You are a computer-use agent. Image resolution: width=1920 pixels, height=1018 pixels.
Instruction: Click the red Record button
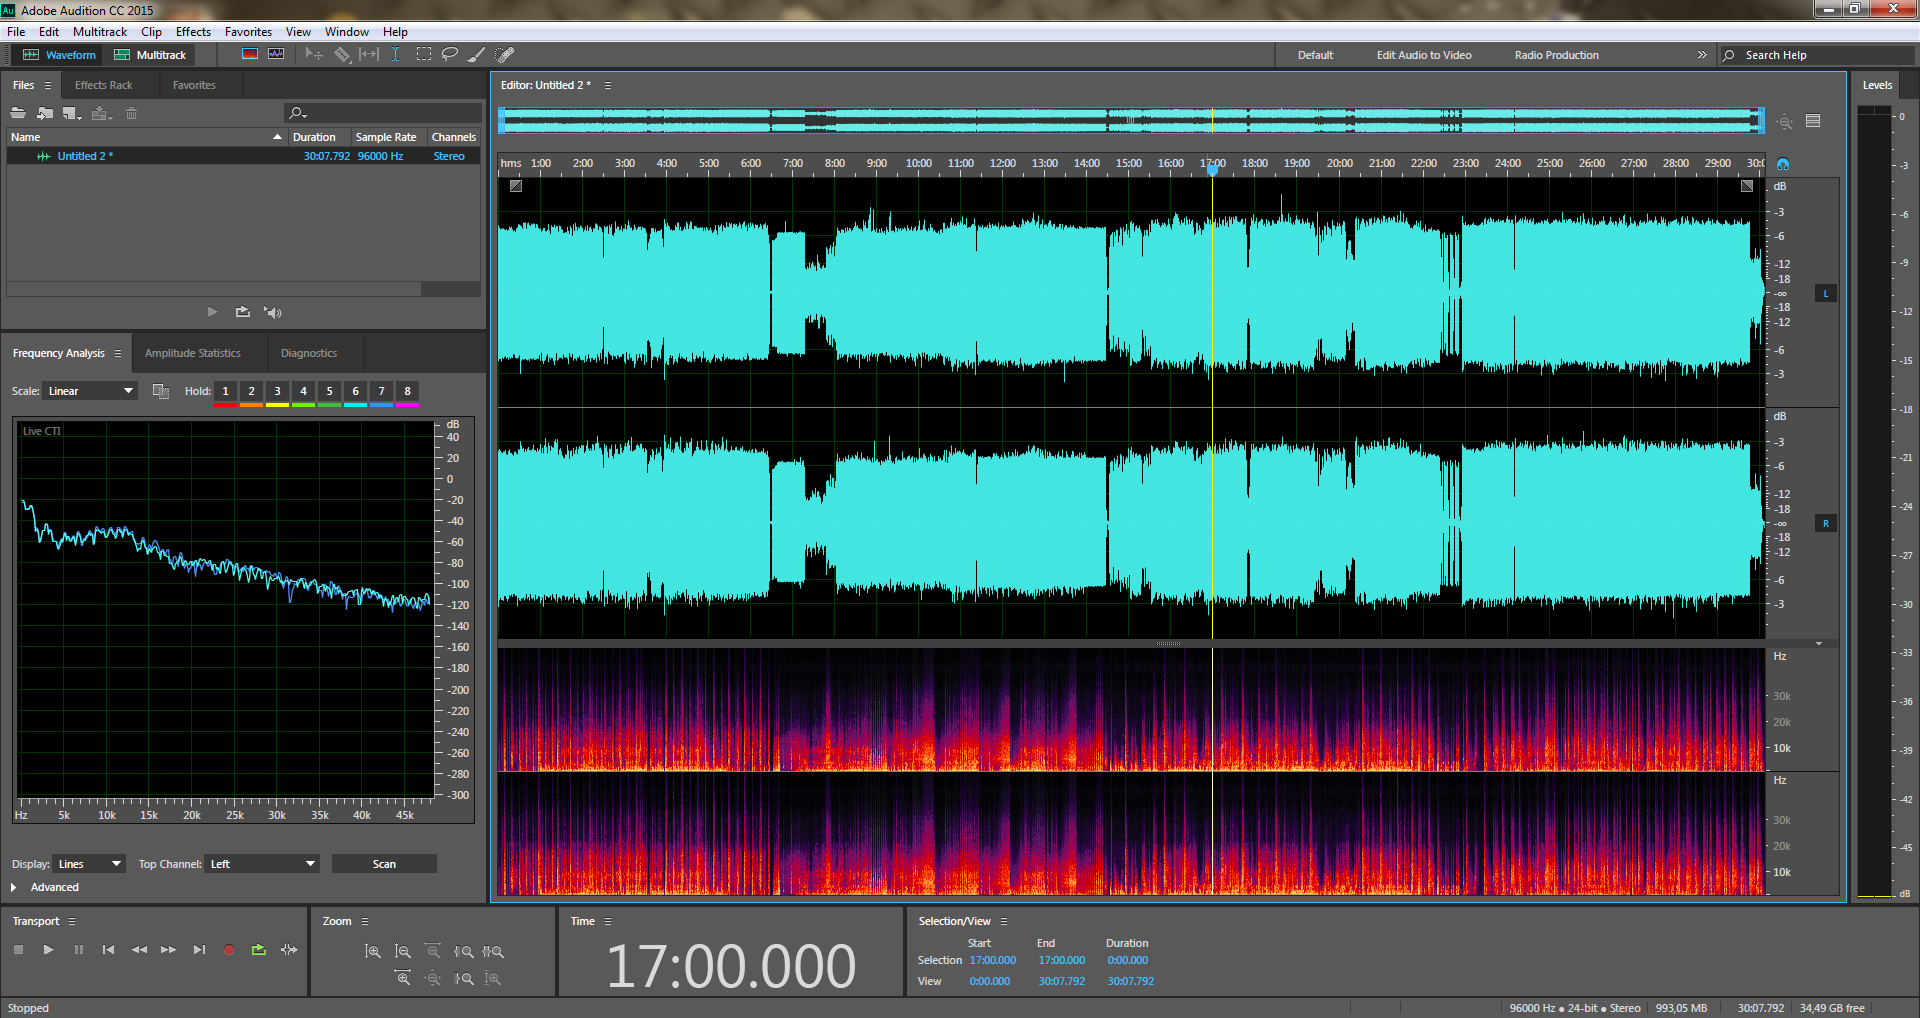(229, 950)
